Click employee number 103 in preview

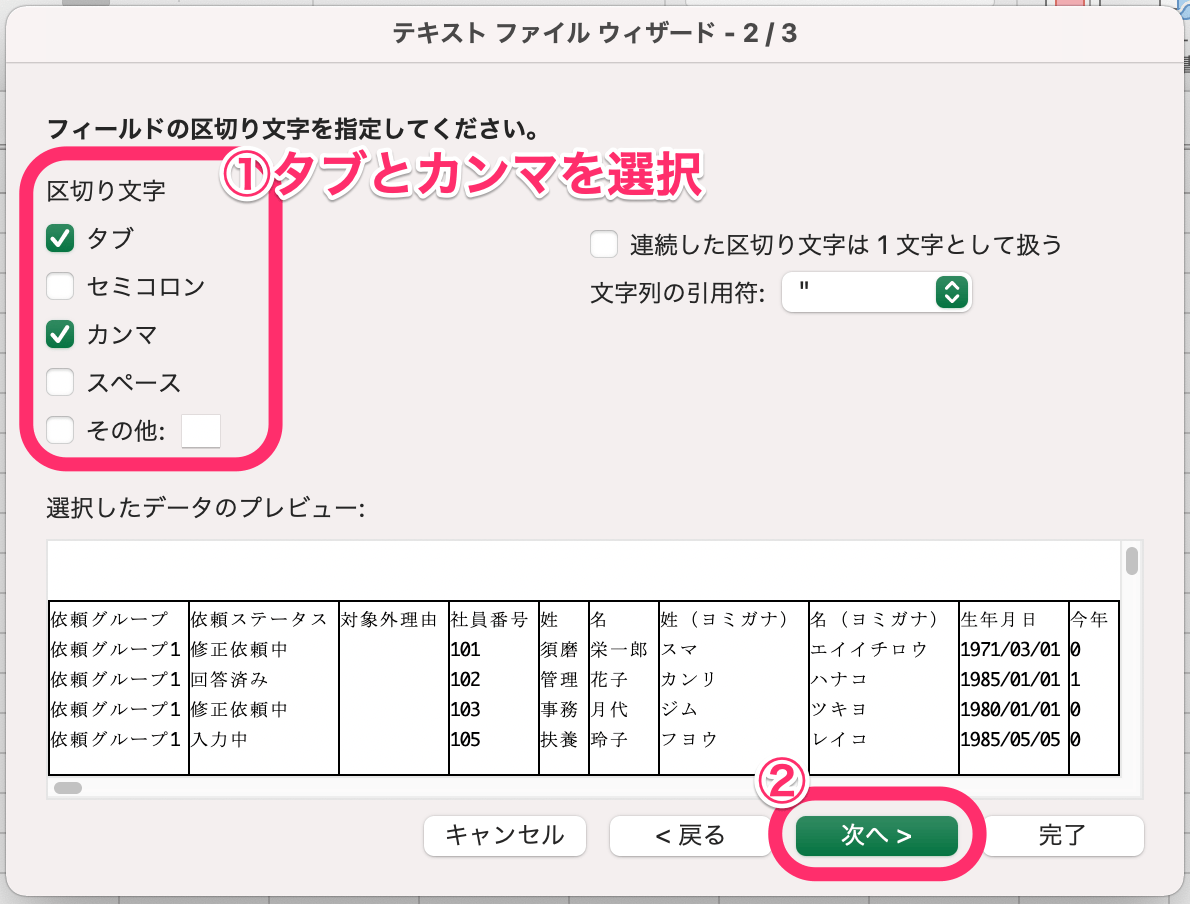pyautogui.click(x=465, y=710)
